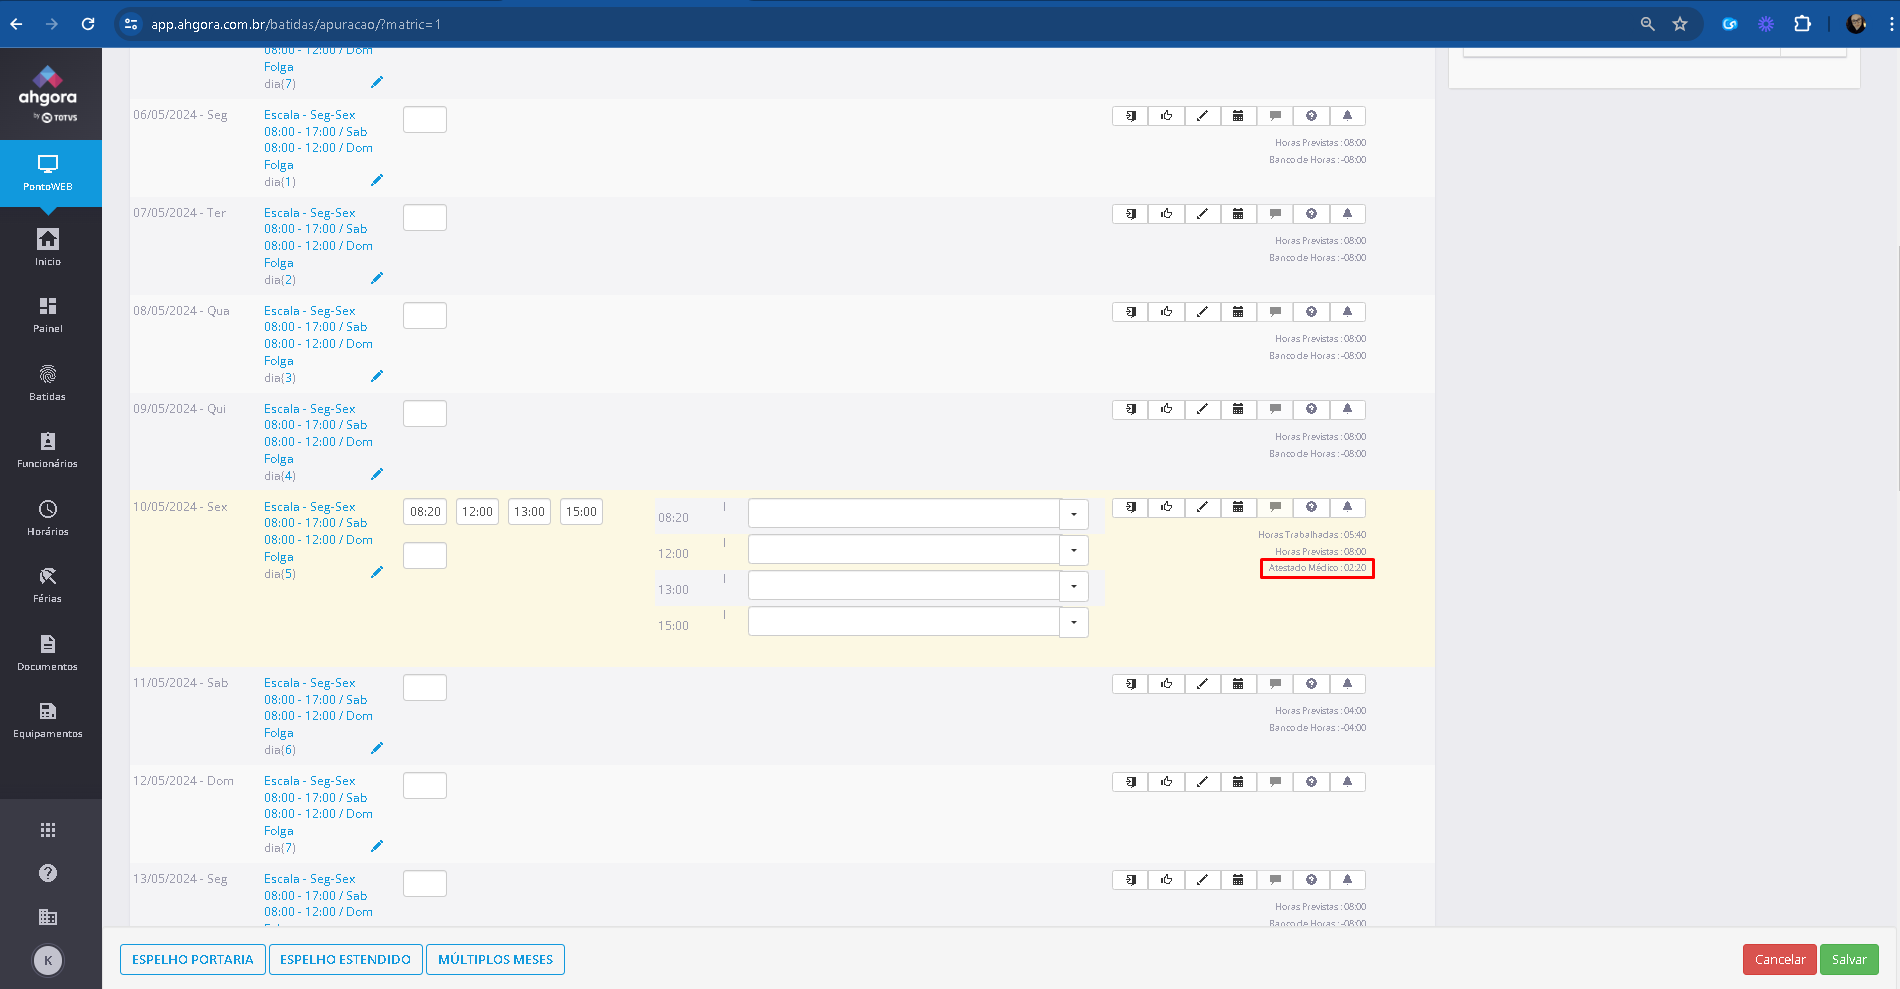Open the browser extensions puzzle icon
Viewport: 1900px width, 989px height.
(1802, 24)
